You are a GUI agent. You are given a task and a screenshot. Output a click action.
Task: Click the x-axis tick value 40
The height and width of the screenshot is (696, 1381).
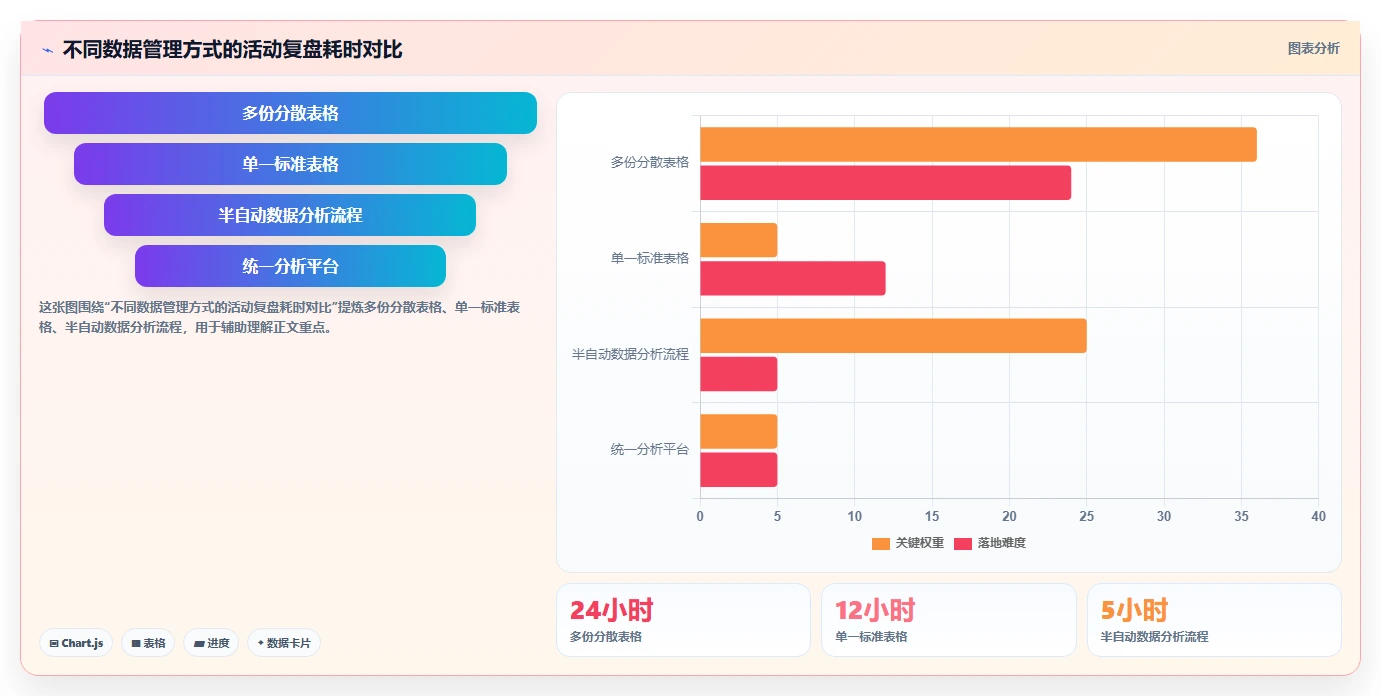(x=1318, y=516)
